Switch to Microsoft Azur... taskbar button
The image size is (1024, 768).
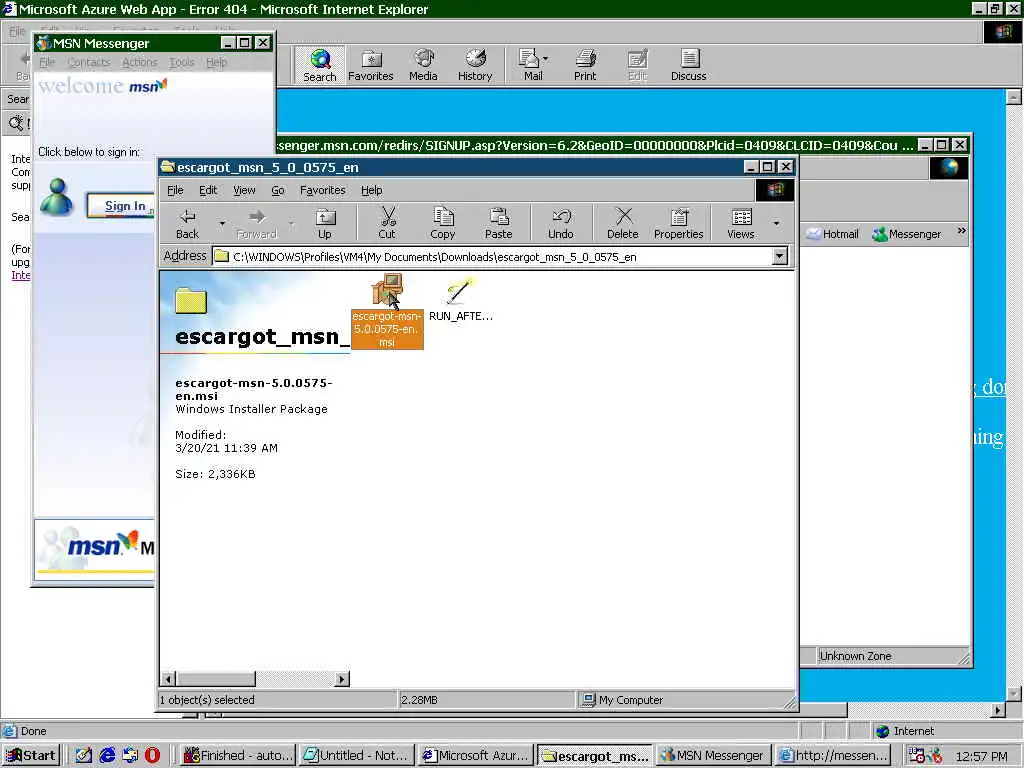click(x=475, y=755)
